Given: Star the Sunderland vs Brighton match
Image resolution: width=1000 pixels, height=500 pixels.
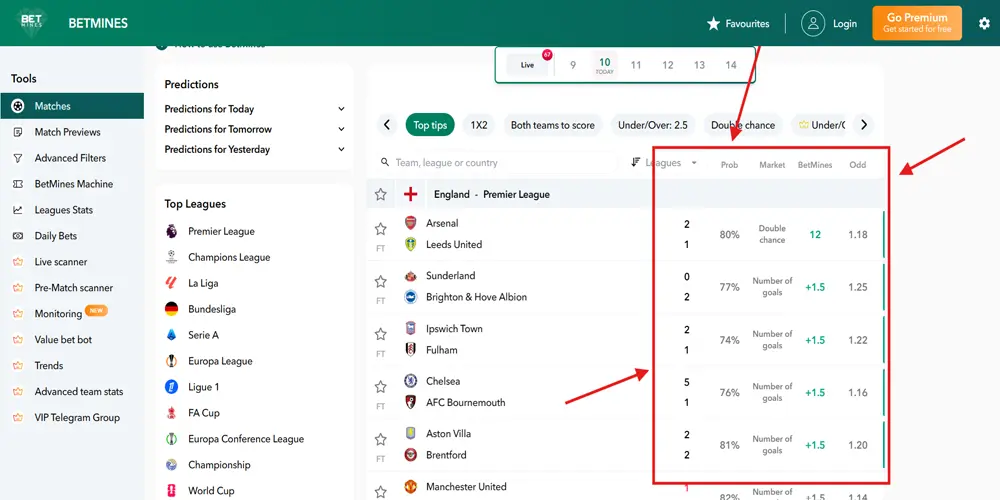Looking at the screenshot, I should click(x=381, y=281).
